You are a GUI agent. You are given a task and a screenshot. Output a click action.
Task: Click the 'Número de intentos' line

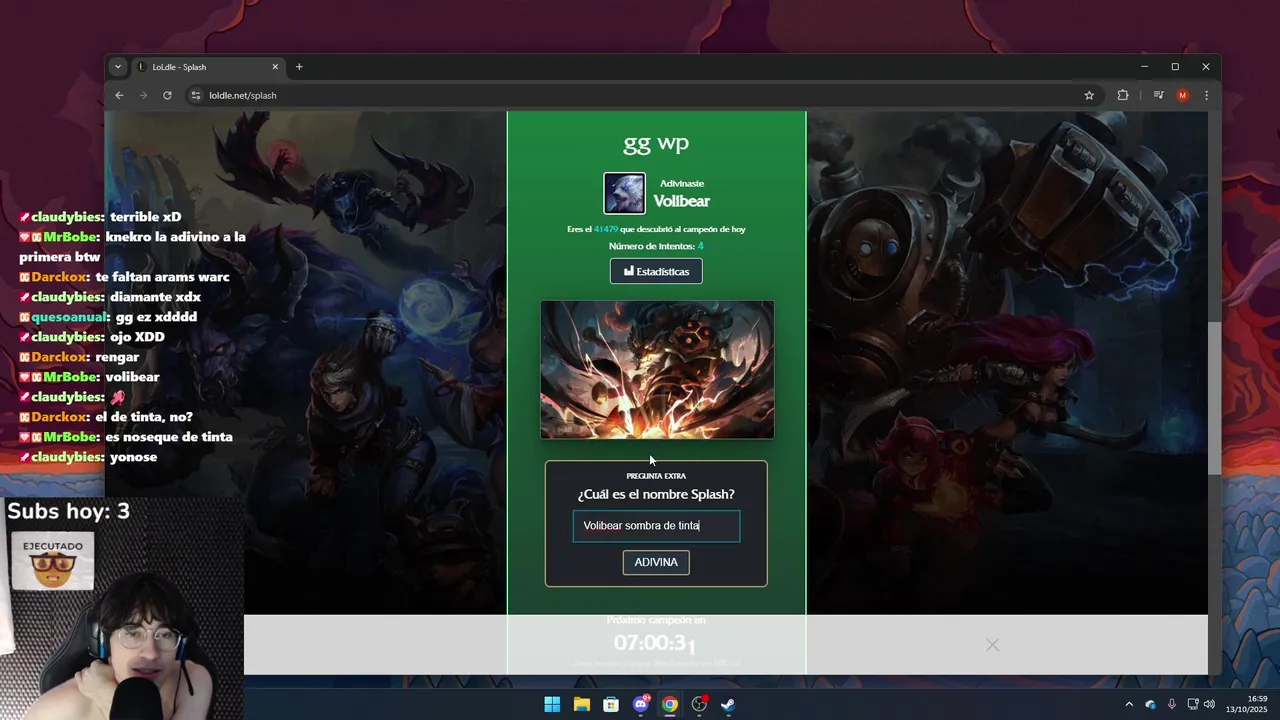click(x=656, y=246)
